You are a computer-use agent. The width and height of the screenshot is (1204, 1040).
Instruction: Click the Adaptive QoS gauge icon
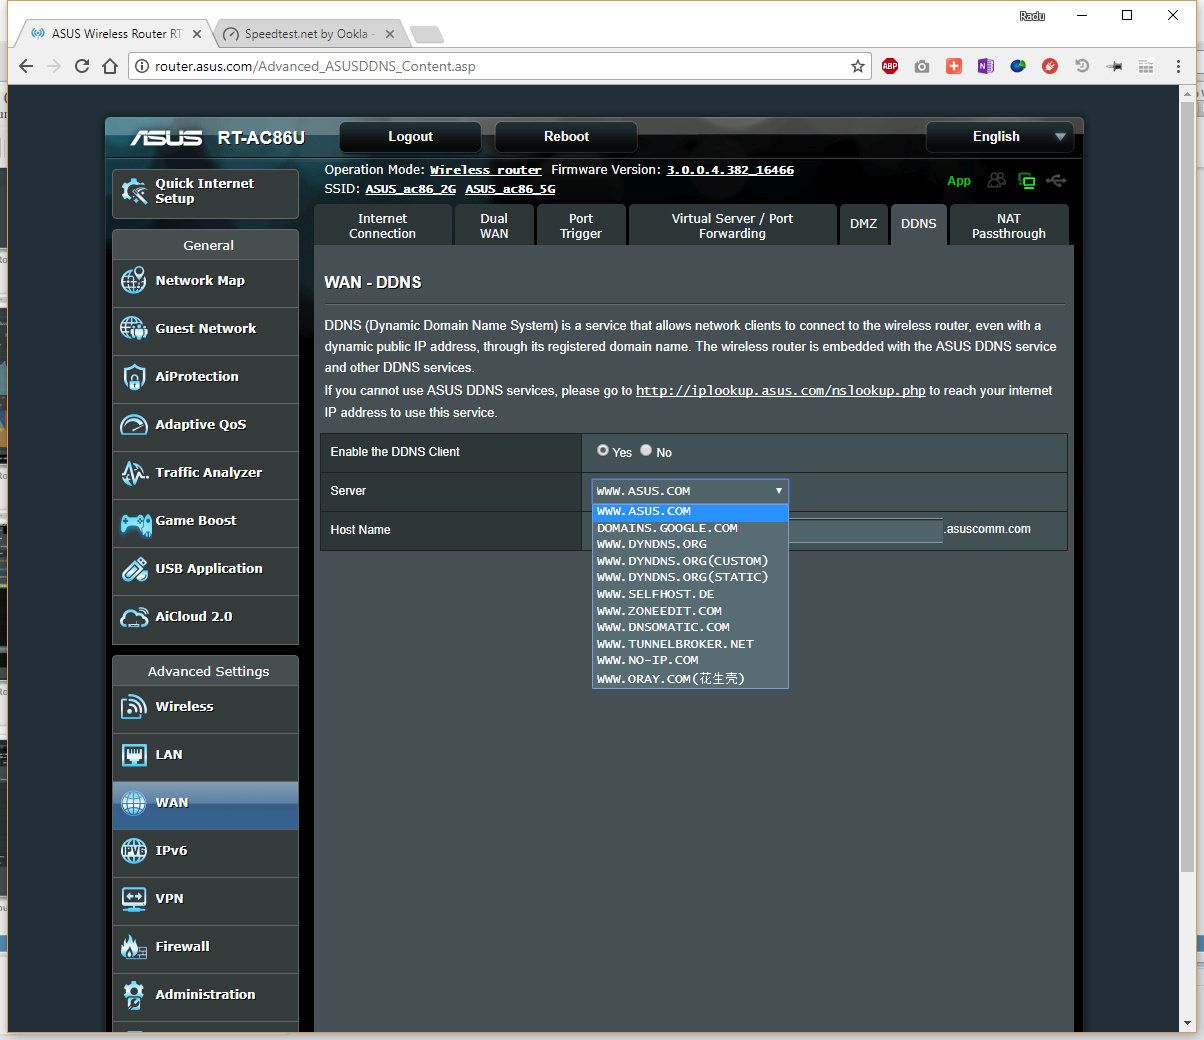coord(134,425)
